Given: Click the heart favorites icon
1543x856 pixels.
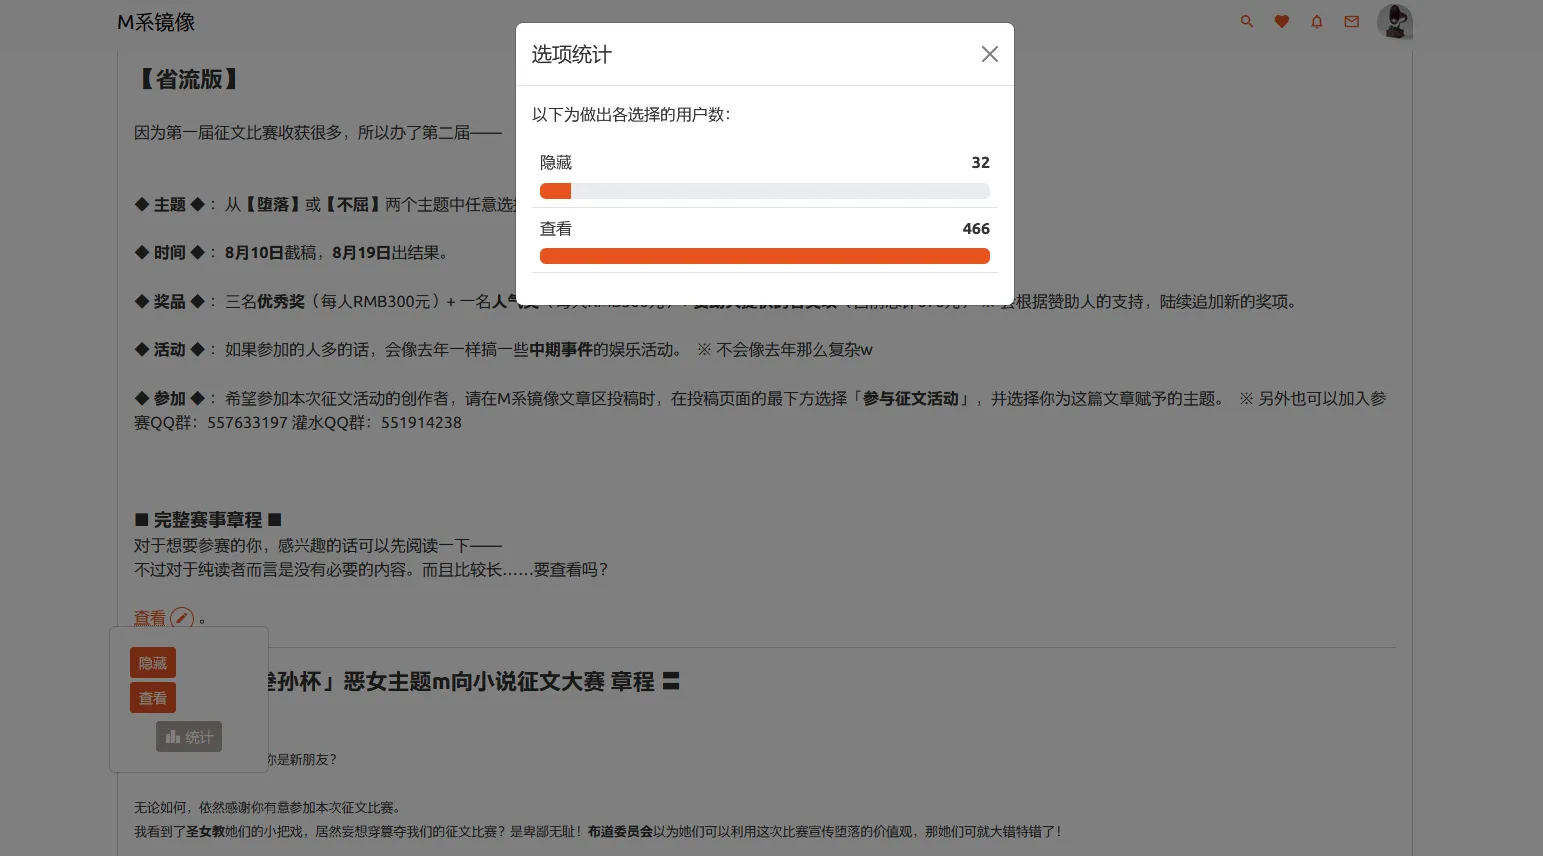Looking at the screenshot, I should (x=1281, y=21).
